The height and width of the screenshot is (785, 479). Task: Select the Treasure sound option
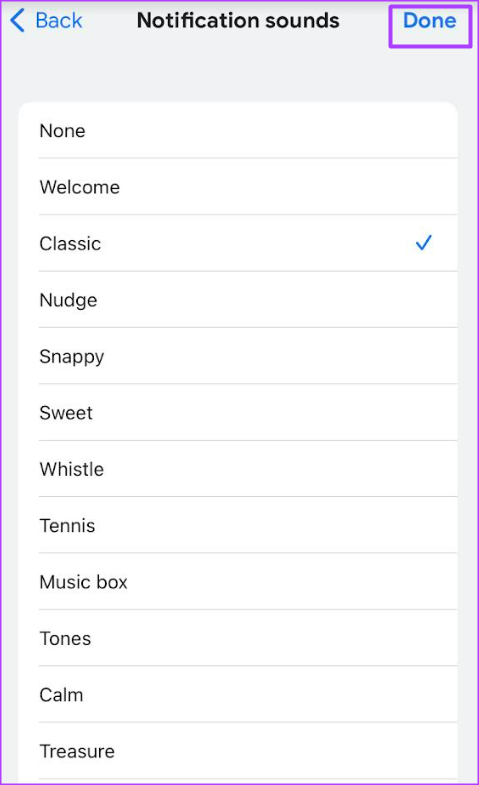click(238, 751)
